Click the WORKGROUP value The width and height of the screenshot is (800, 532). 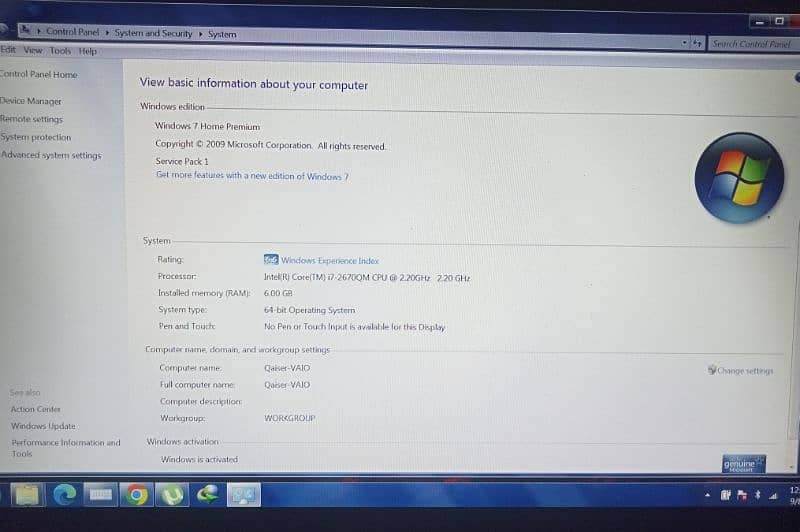pyautogui.click(x=290, y=418)
